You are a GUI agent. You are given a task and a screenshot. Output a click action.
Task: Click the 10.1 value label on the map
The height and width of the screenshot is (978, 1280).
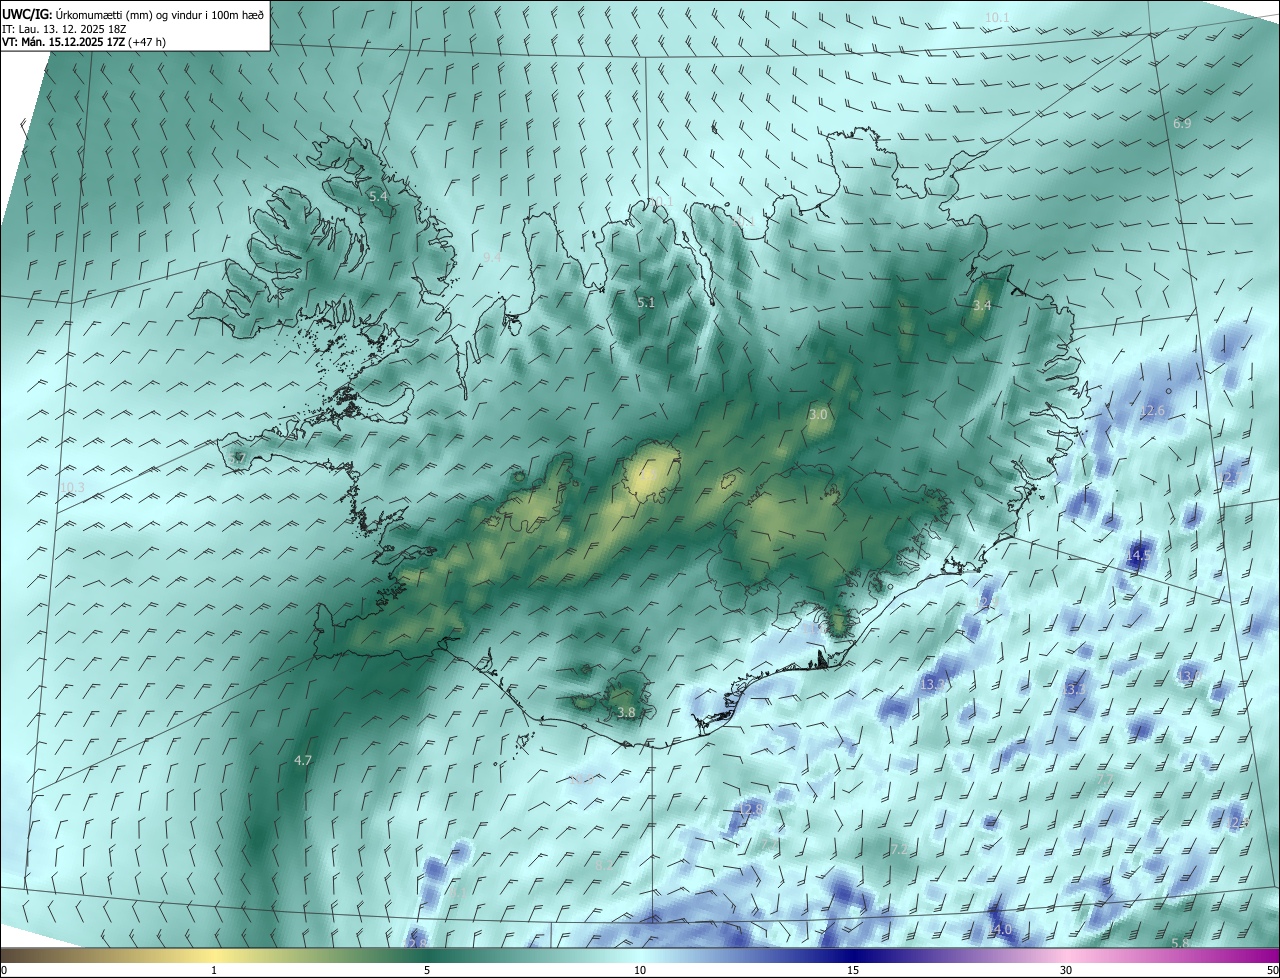pyautogui.click(x=997, y=18)
